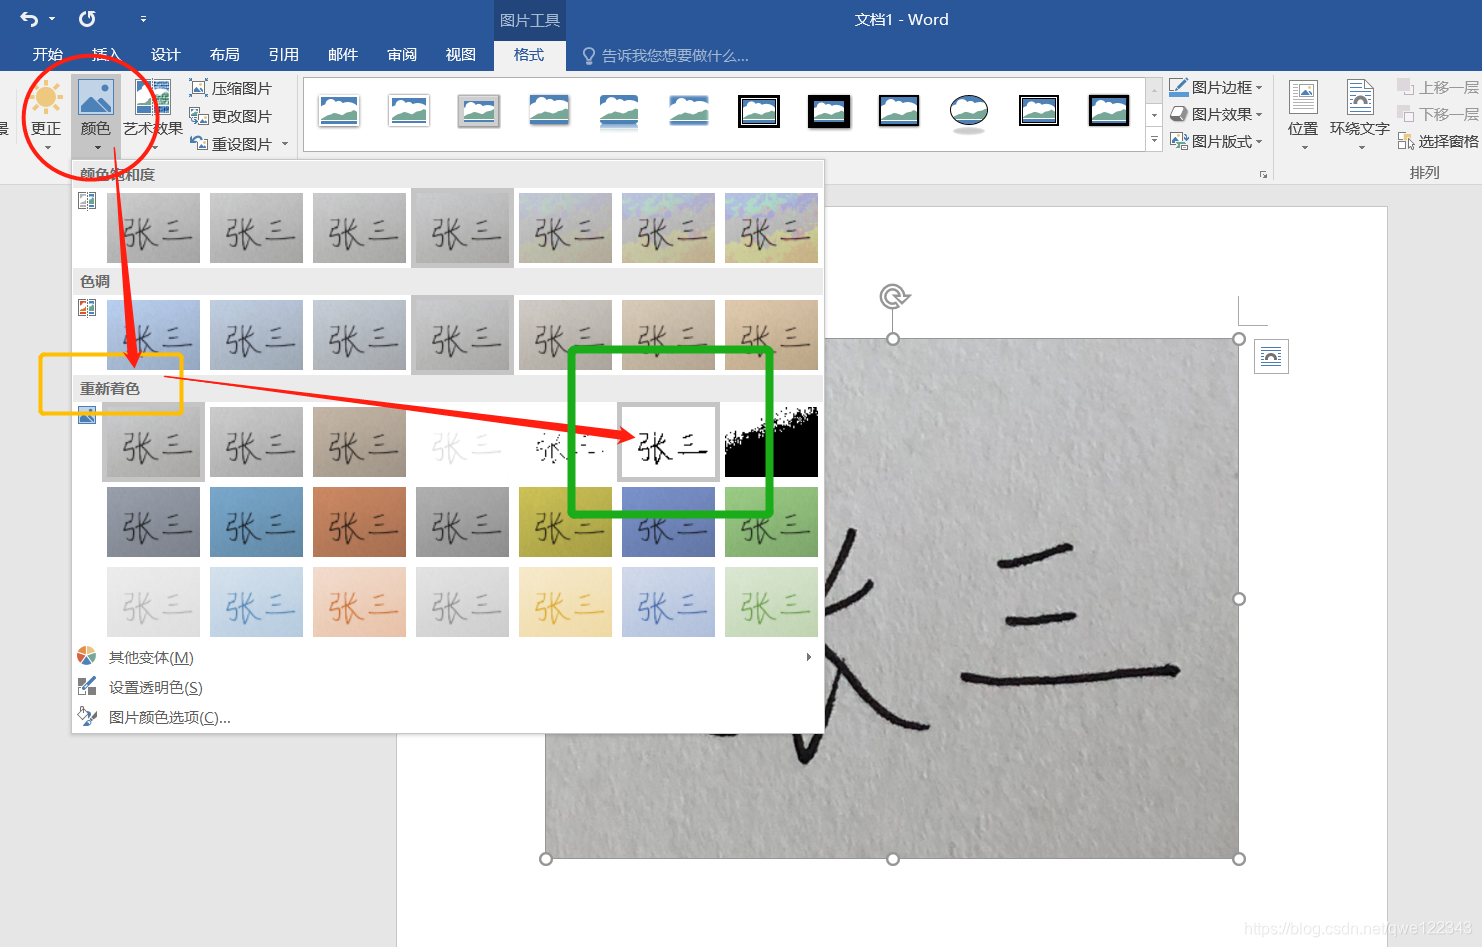Switch to the 审阅 Review tab
Viewport: 1482px width, 947px height.
401,55
